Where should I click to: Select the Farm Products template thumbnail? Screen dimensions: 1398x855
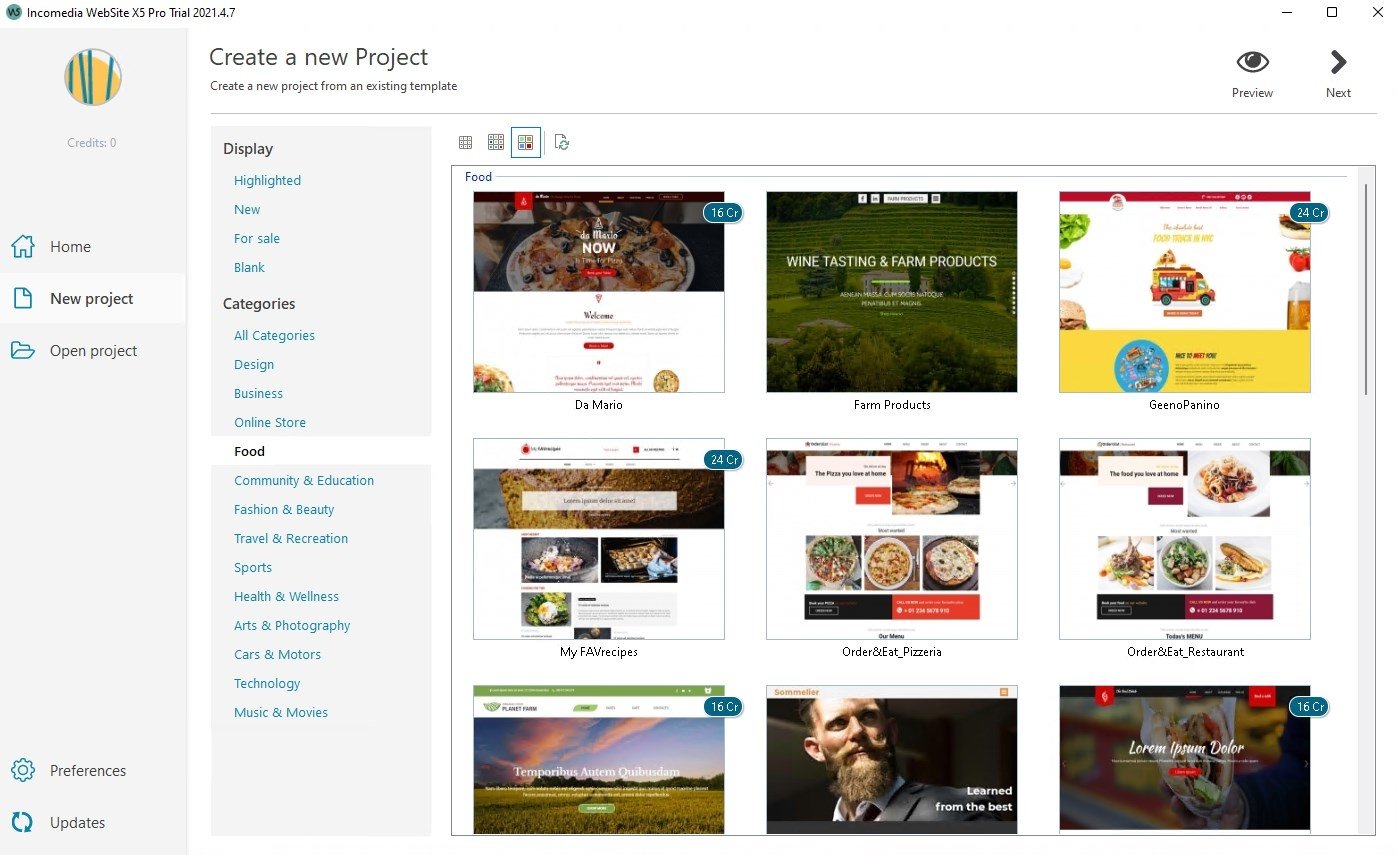[892, 292]
